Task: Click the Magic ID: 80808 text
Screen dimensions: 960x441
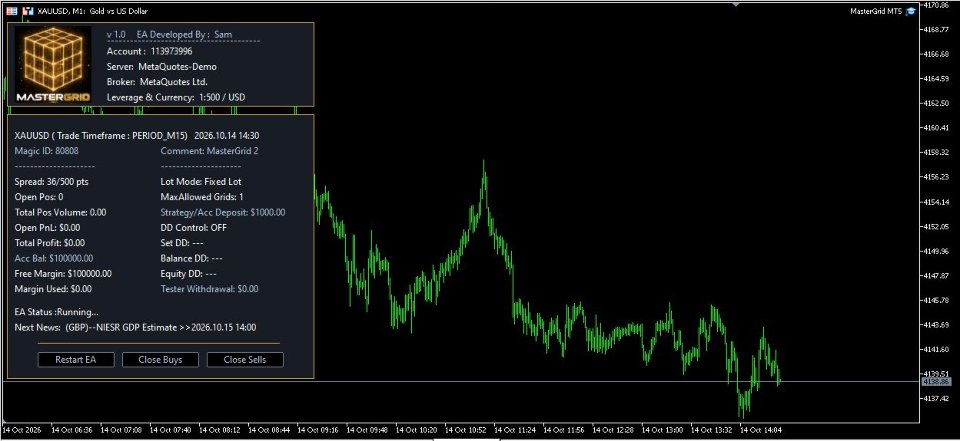Action: 47,151
